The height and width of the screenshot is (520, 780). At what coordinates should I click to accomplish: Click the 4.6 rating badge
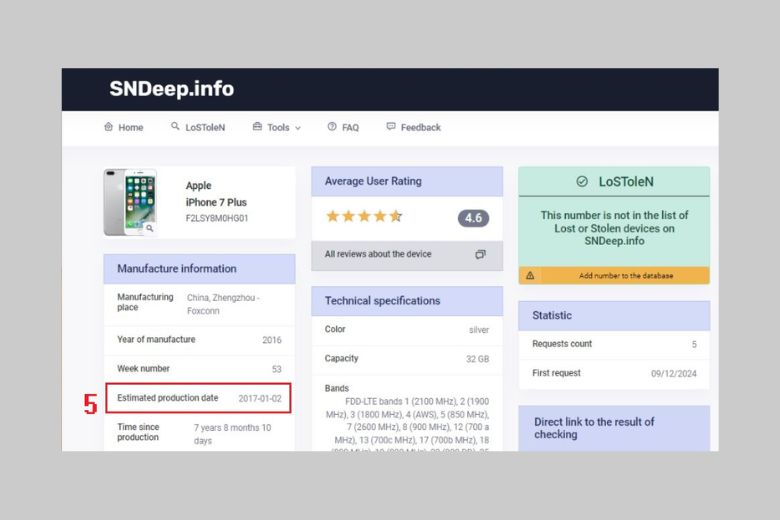[x=473, y=218]
